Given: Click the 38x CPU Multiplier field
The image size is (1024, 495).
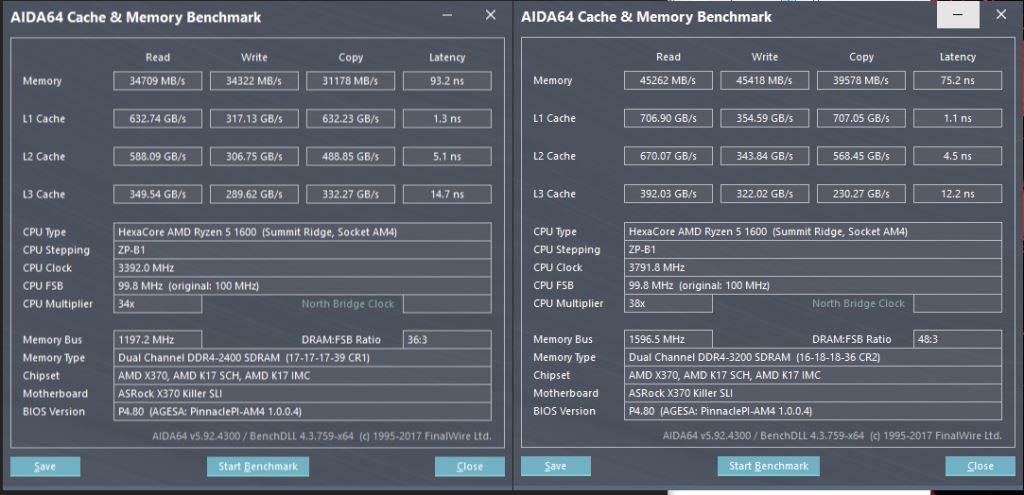Looking at the screenshot, I should (x=669, y=303).
